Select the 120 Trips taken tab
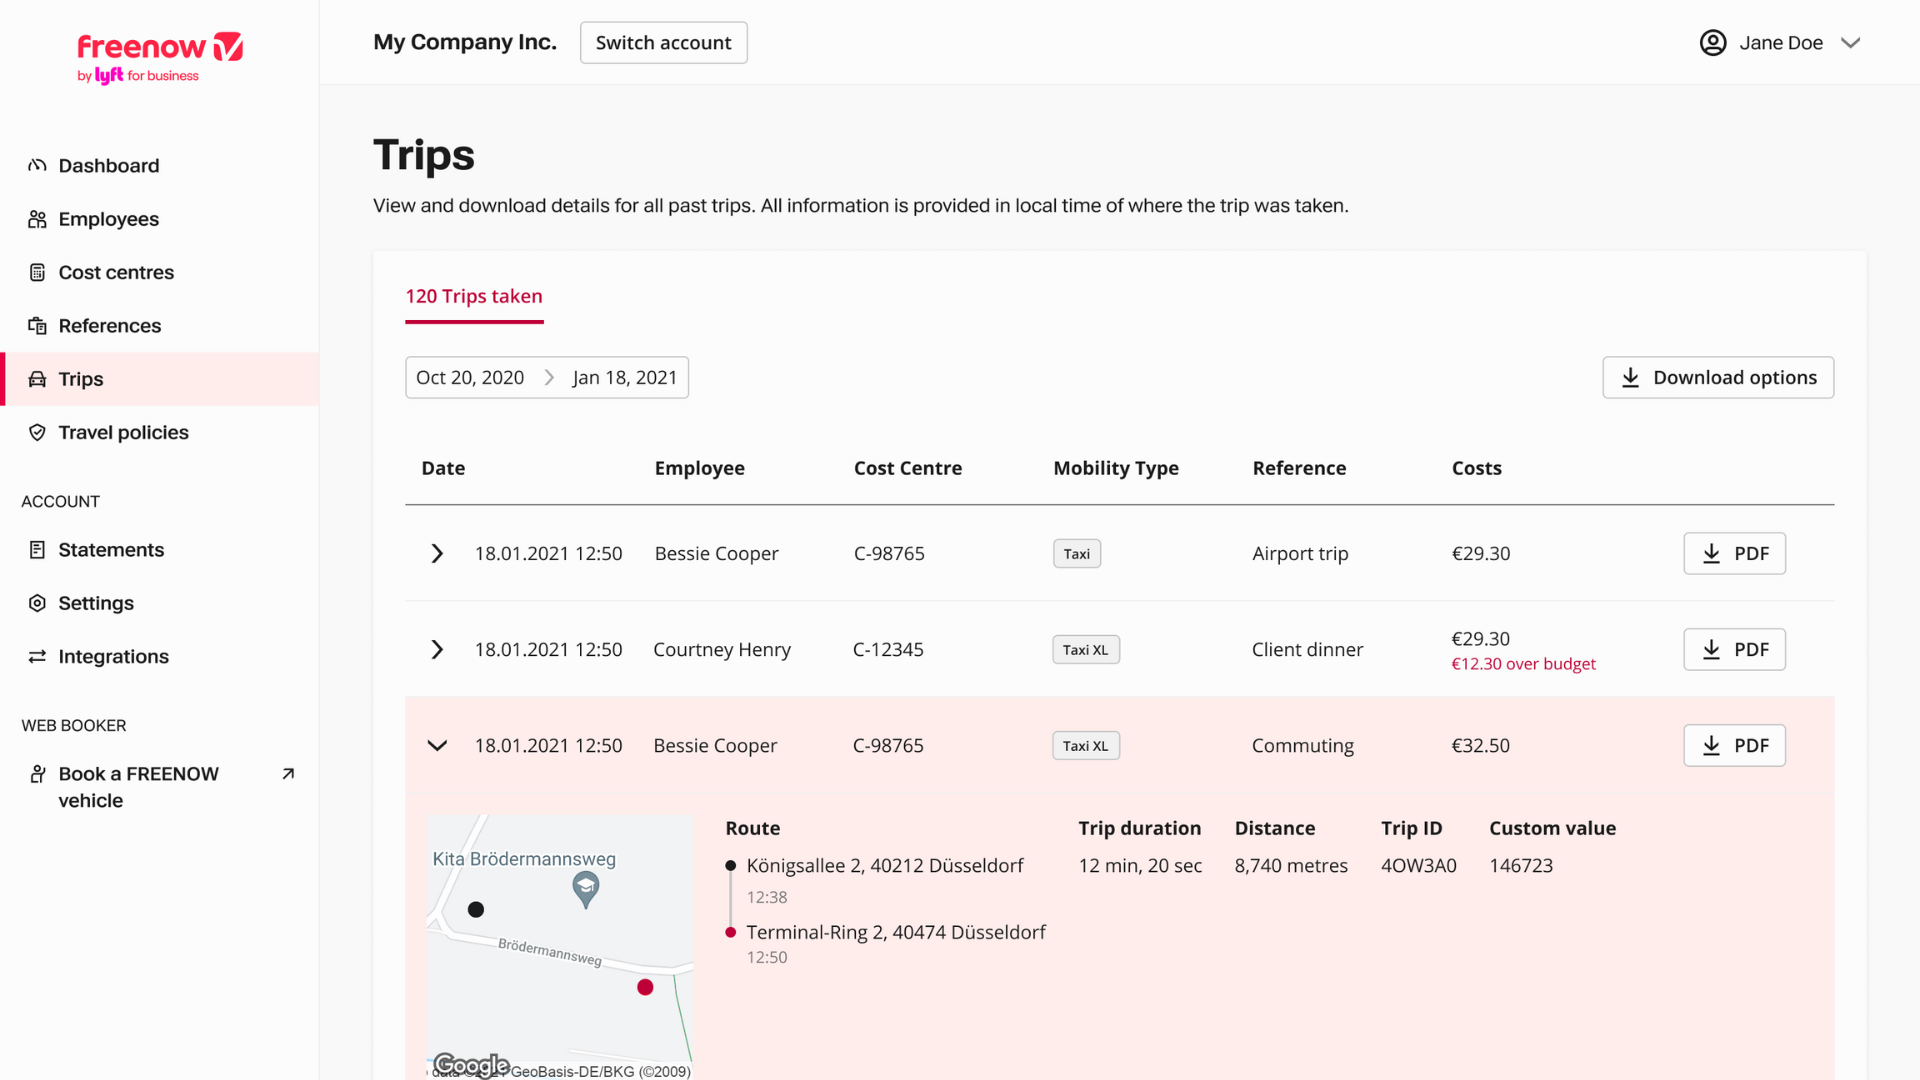The image size is (1920, 1080). (474, 297)
